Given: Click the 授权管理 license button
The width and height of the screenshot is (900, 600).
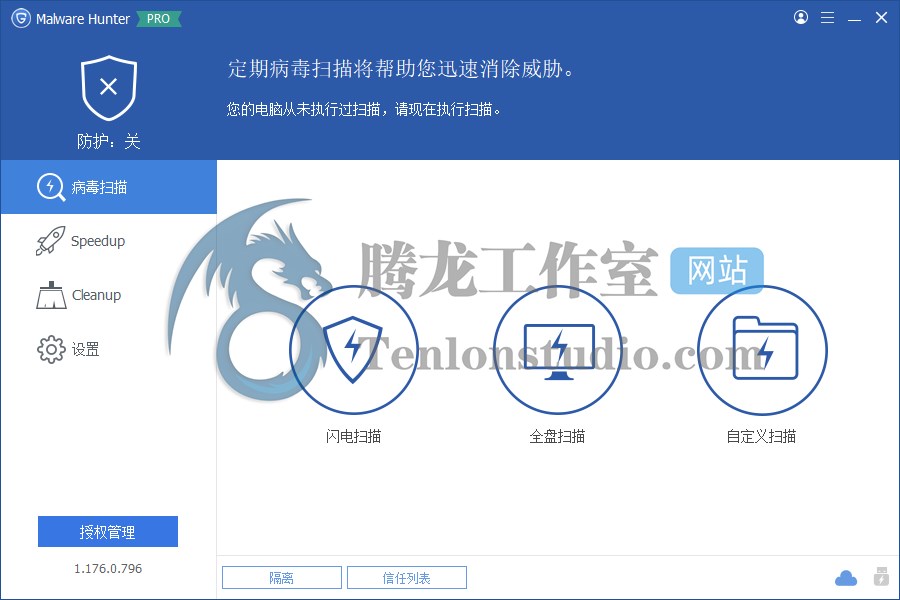Looking at the screenshot, I should pos(108,532).
